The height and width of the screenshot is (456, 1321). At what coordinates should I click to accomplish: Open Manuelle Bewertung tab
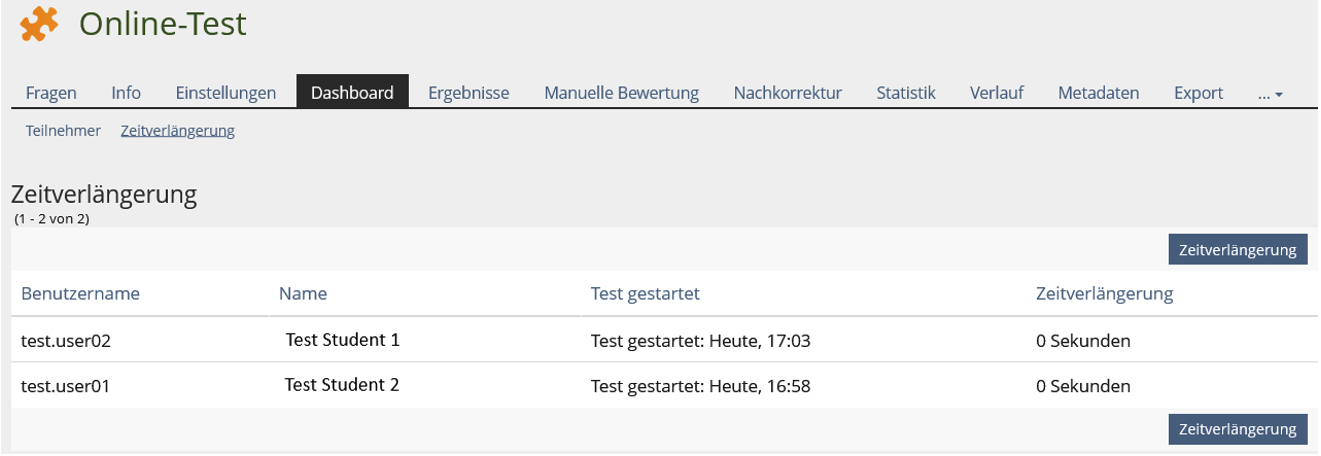(x=621, y=93)
